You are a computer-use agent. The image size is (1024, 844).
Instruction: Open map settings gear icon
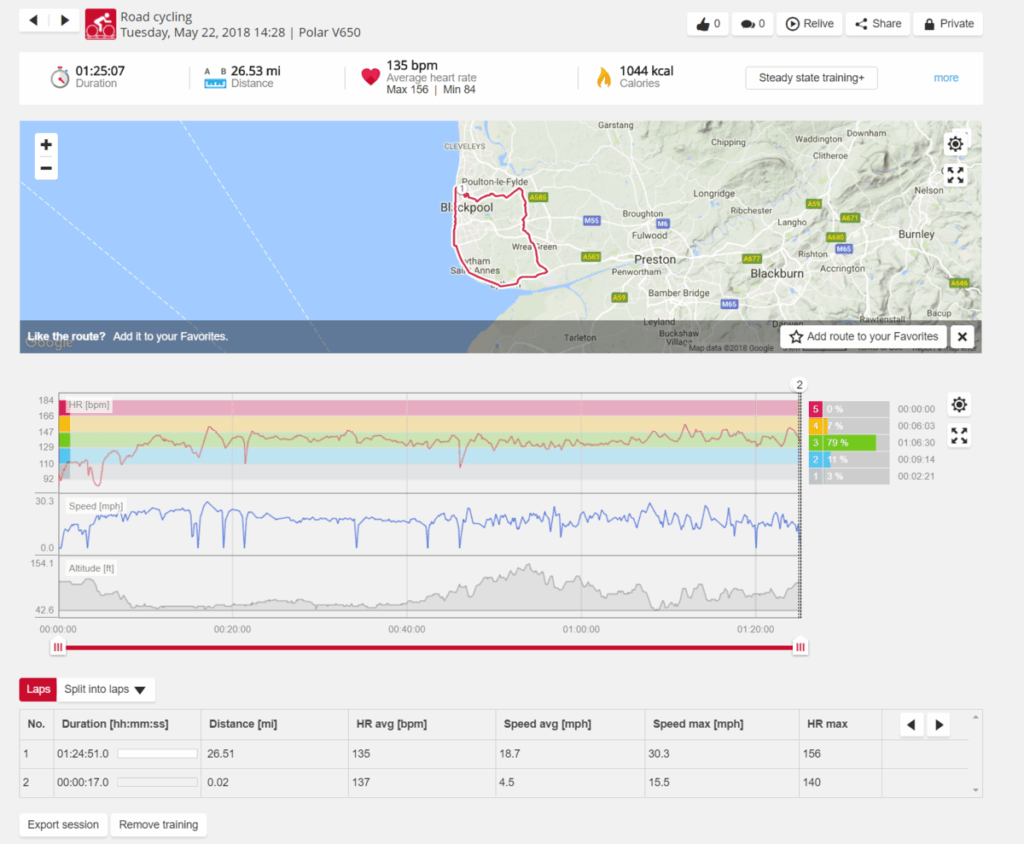point(955,144)
